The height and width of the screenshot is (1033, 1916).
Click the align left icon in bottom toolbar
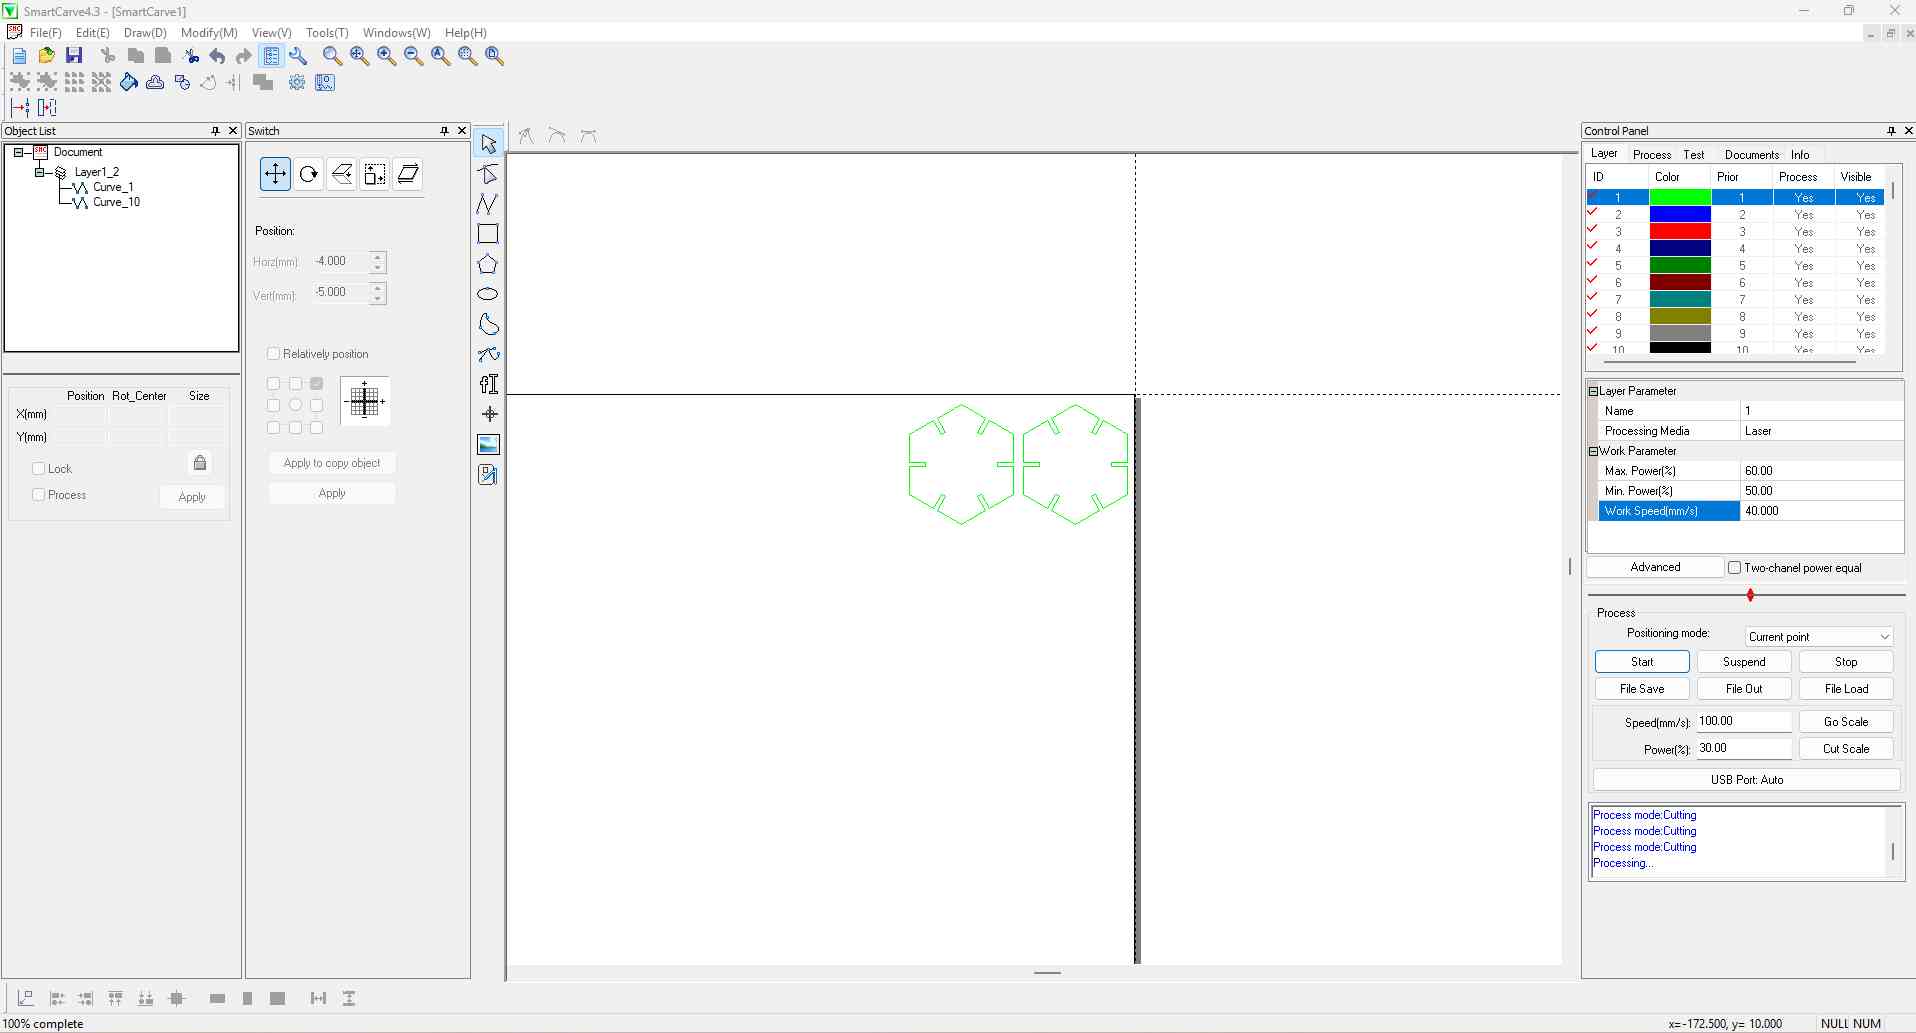point(57,998)
